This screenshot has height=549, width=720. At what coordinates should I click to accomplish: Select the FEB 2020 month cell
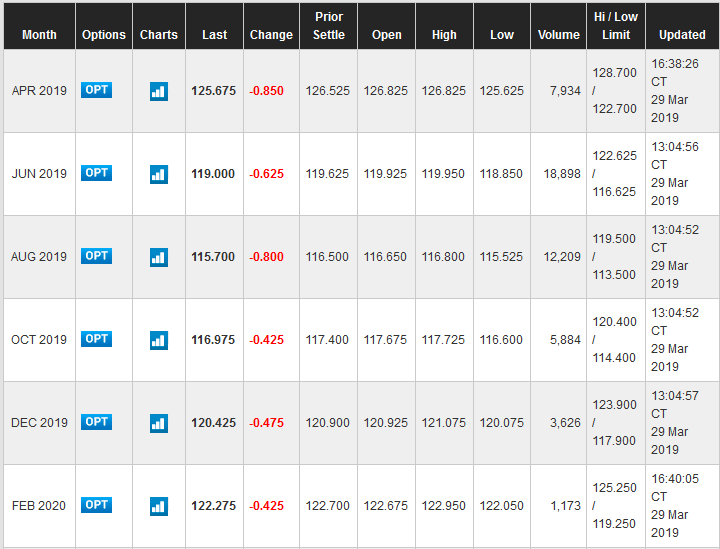[39, 506]
